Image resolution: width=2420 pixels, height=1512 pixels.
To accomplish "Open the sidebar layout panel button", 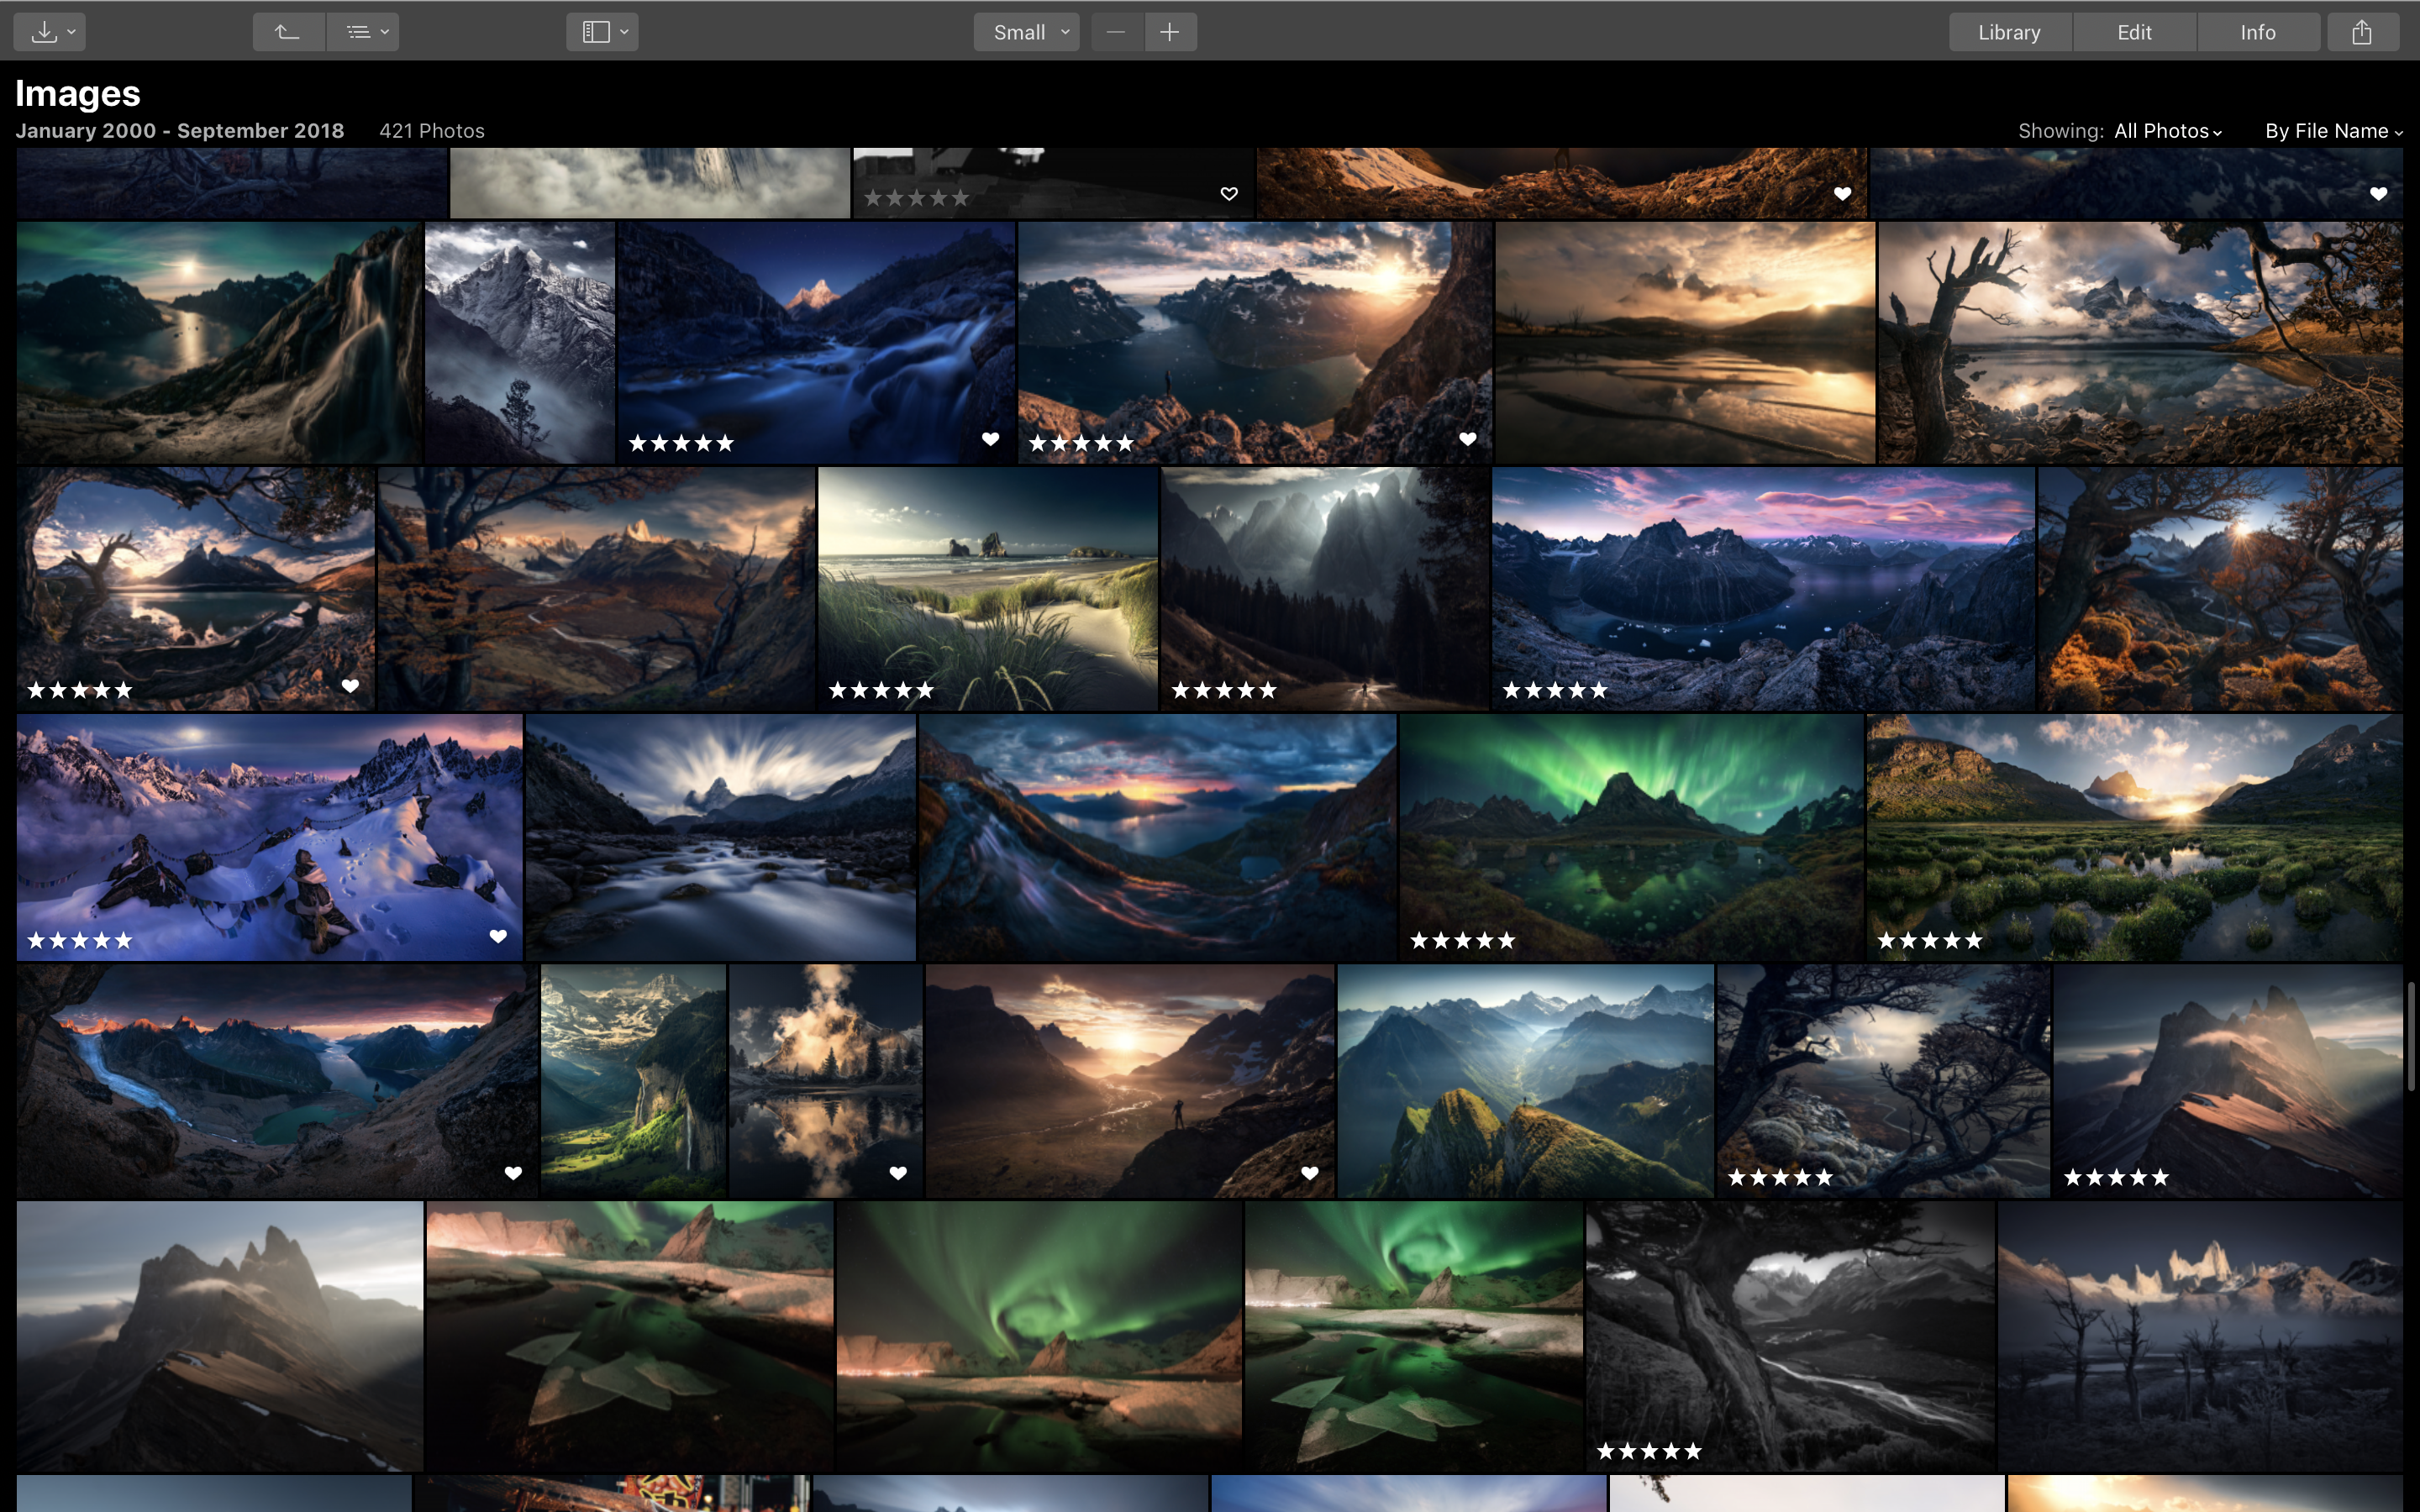I will pyautogui.click(x=602, y=32).
